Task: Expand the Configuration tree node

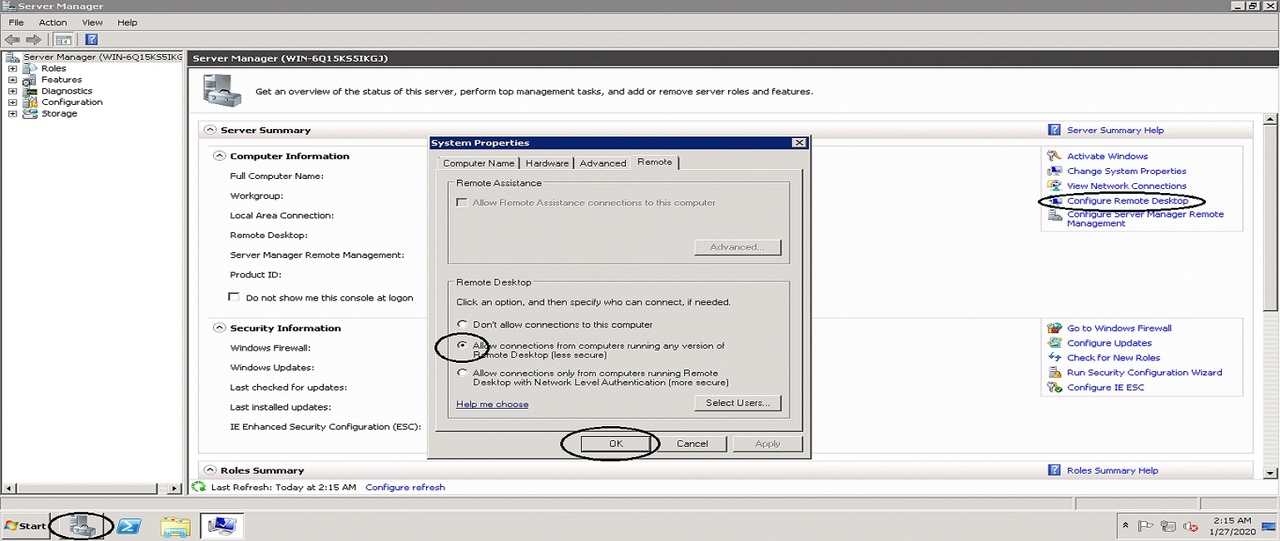Action: pyautogui.click(x=12, y=102)
